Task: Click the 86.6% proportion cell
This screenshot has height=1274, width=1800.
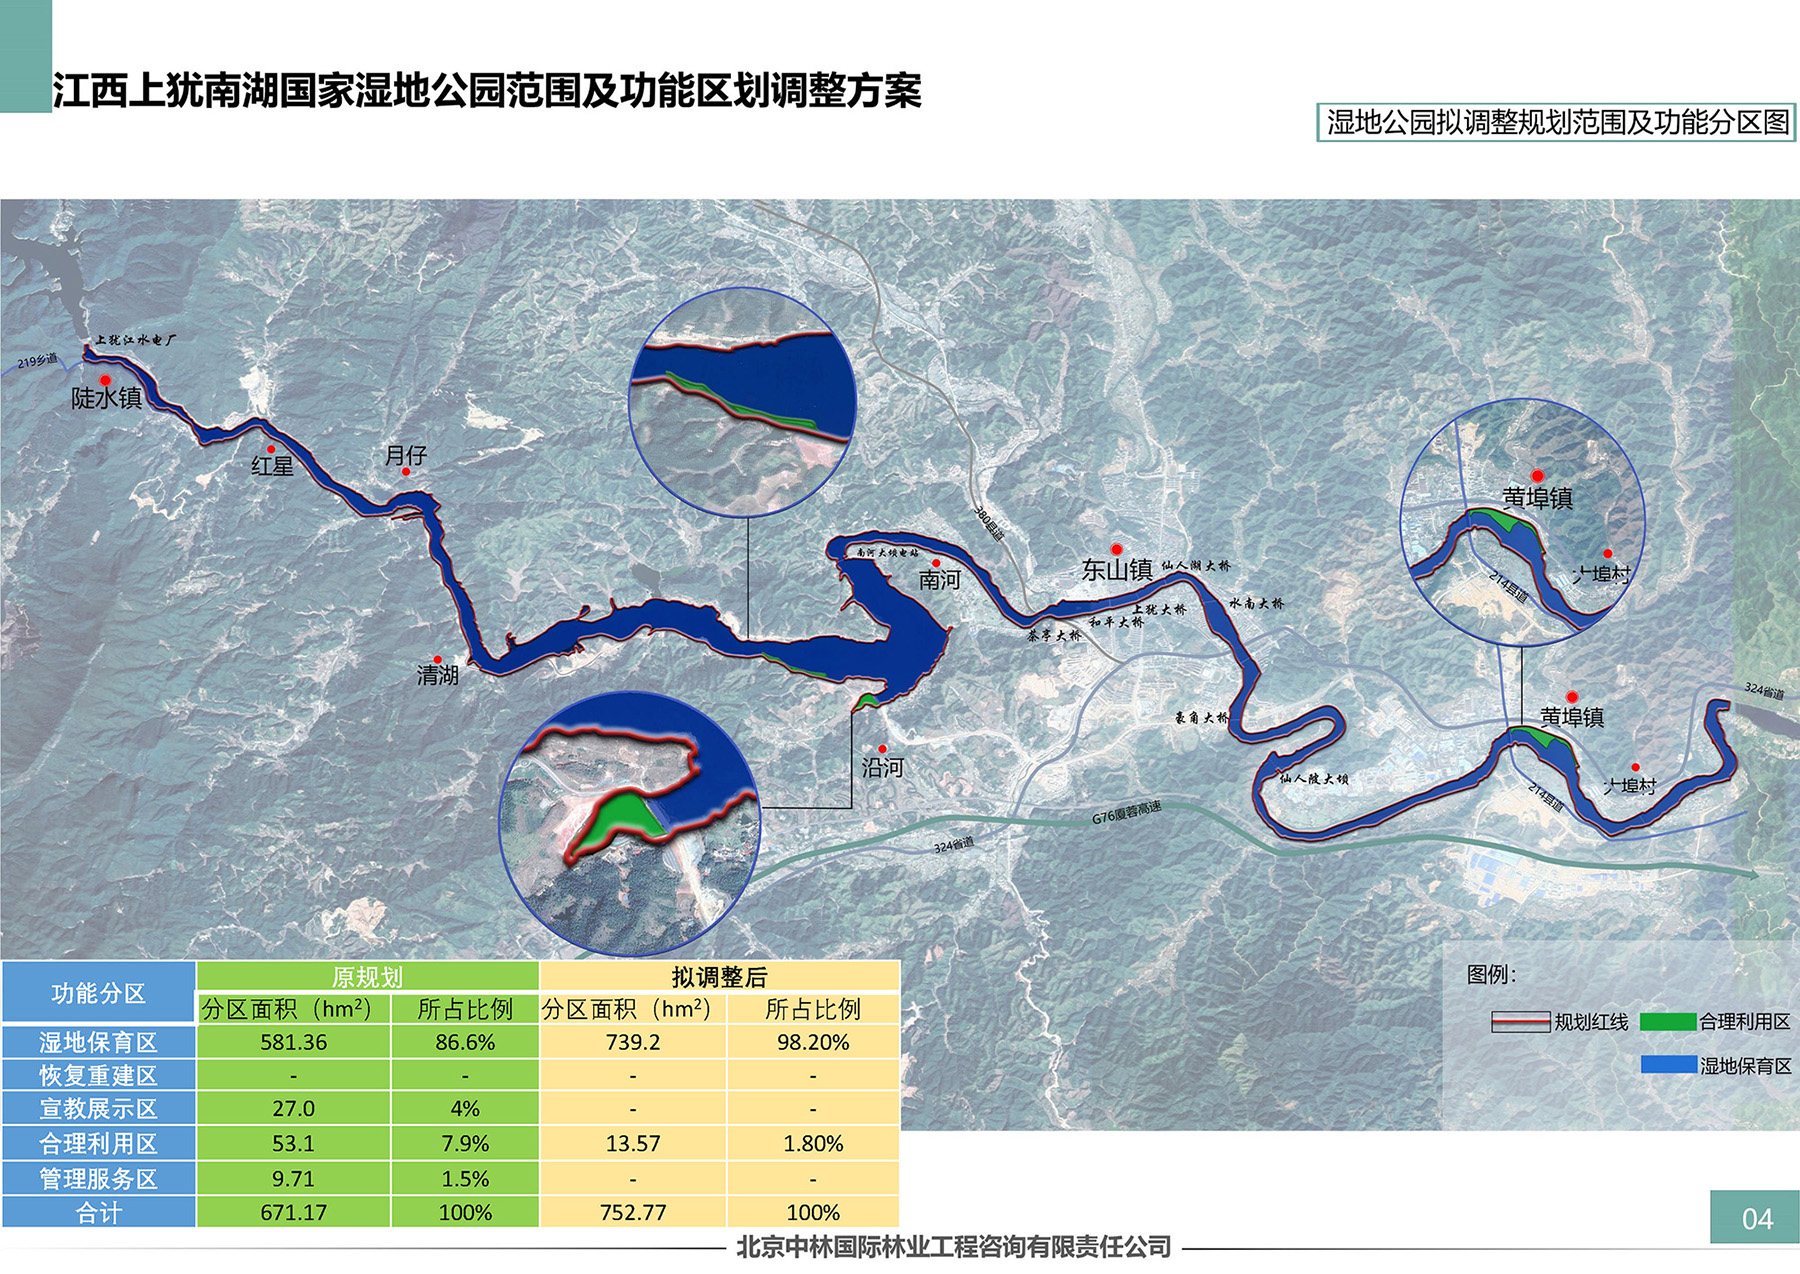Action: click(465, 1042)
